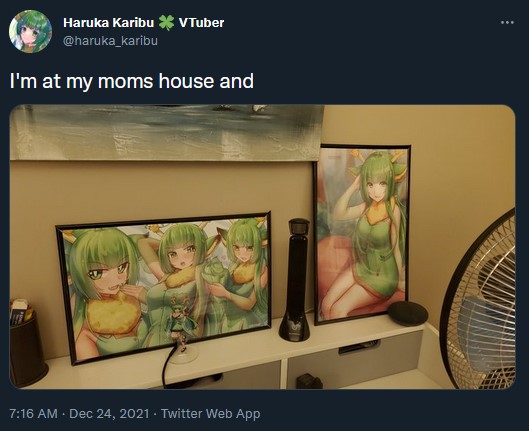Click the green clover emoji in name
Image resolution: width=529 pixels, height=431 pixels.
[166, 23]
